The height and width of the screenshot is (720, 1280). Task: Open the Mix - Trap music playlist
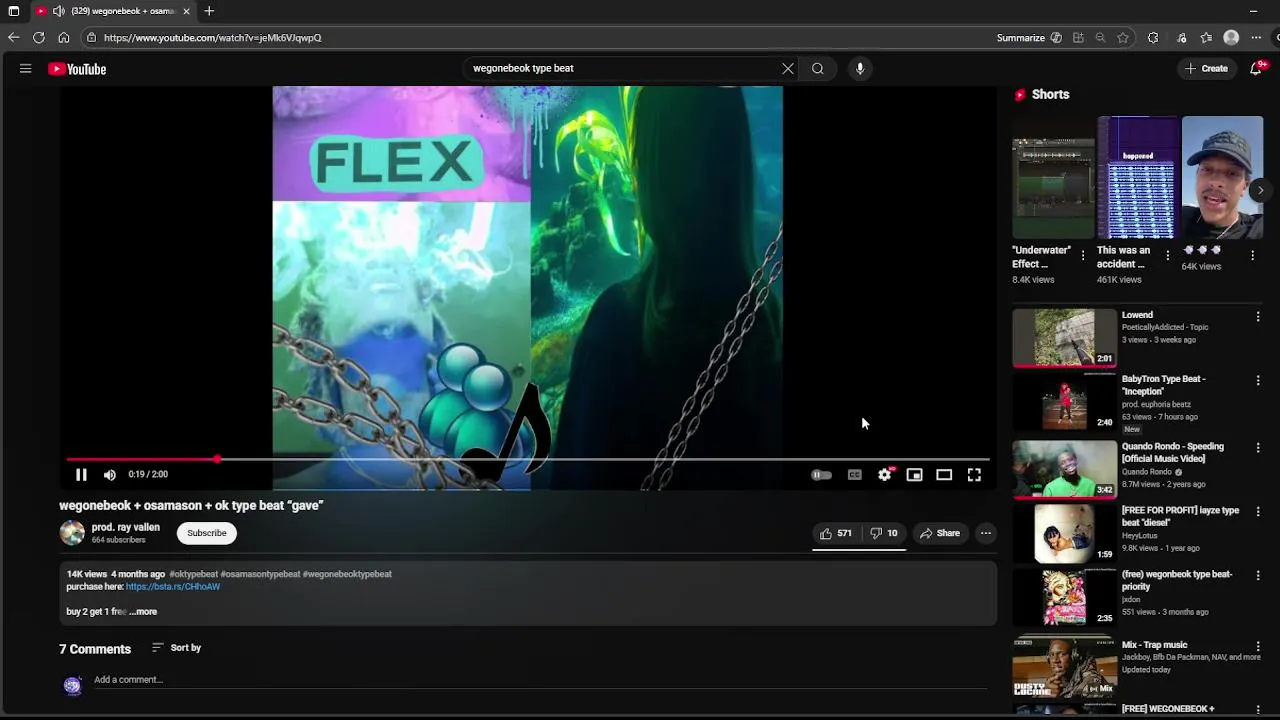click(1064, 667)
